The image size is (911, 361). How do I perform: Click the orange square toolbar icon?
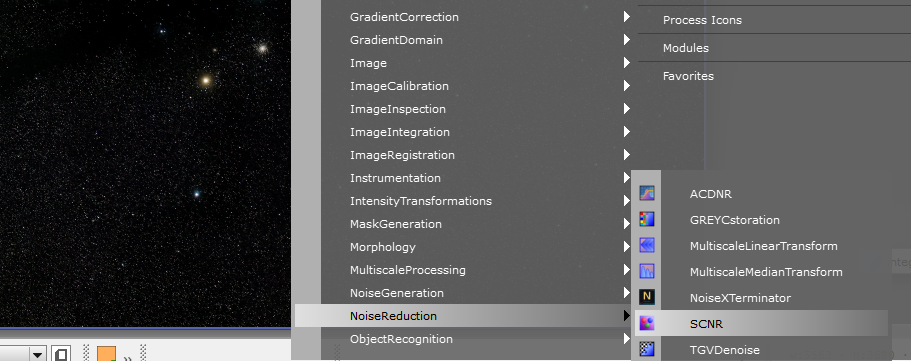tap(106, 354)
